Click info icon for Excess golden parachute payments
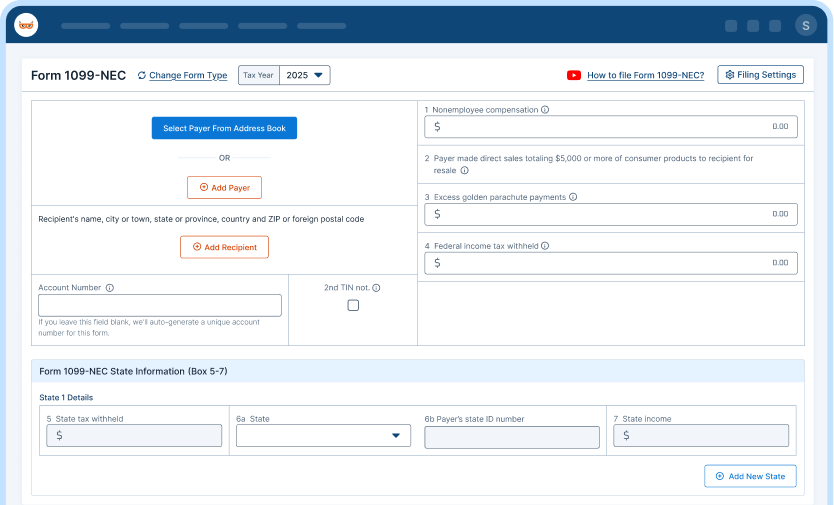 573,197
